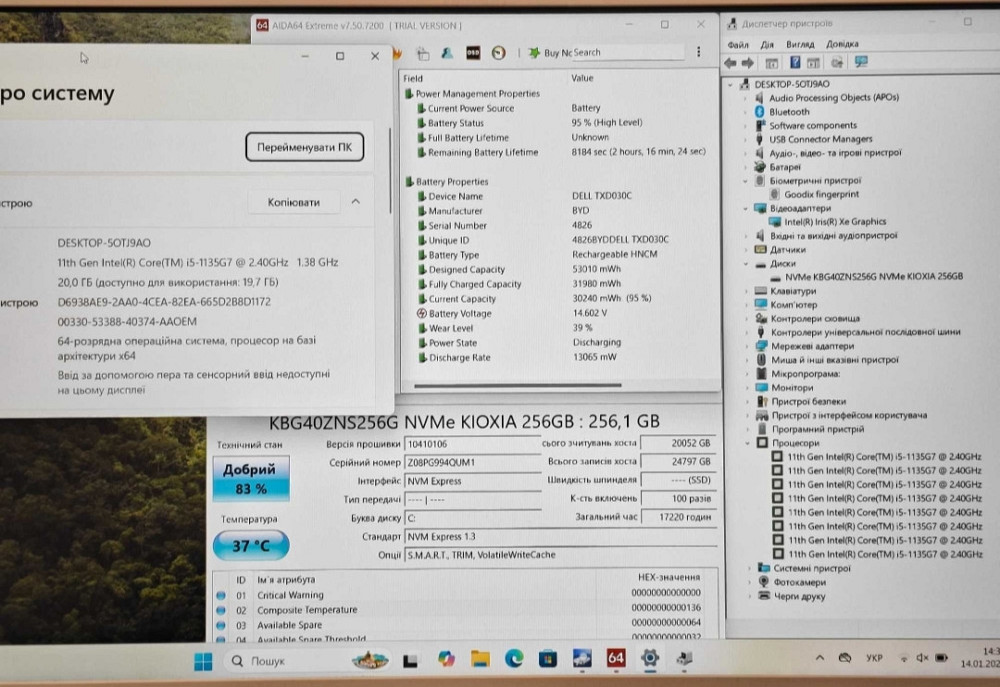
Task: Click the Копіювати button
Action: 293,202
